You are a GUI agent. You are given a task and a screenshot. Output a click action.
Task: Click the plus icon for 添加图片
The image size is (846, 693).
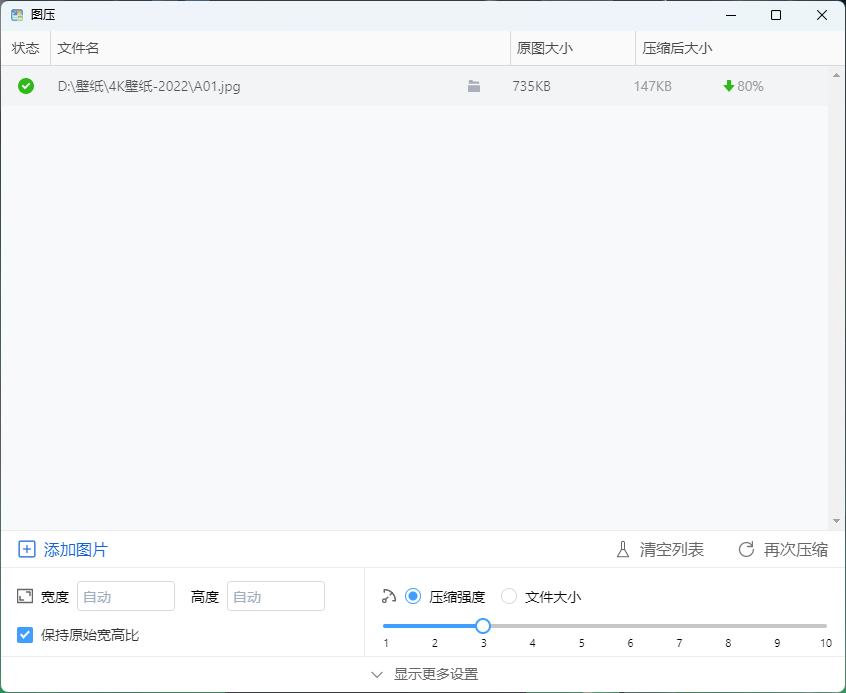tap(27, 549)
